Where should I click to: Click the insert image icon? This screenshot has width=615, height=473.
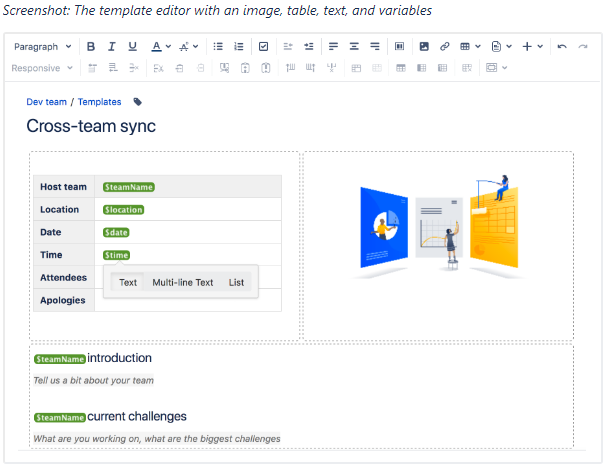[x=424, y=47]
